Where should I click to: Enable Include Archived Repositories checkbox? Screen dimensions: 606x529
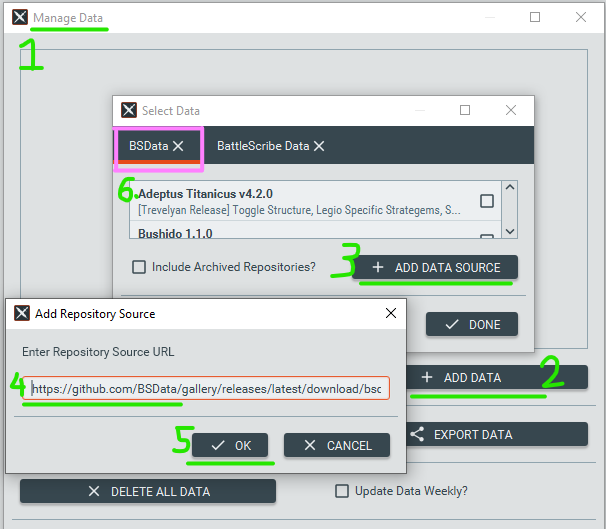[x=139, y=267]
